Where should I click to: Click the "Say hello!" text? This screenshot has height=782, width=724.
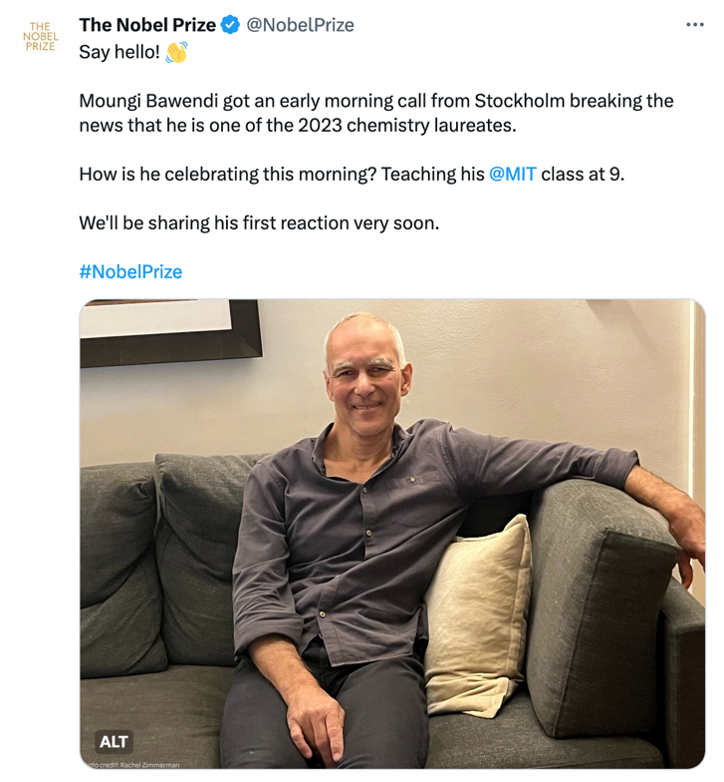click(119, 52)
